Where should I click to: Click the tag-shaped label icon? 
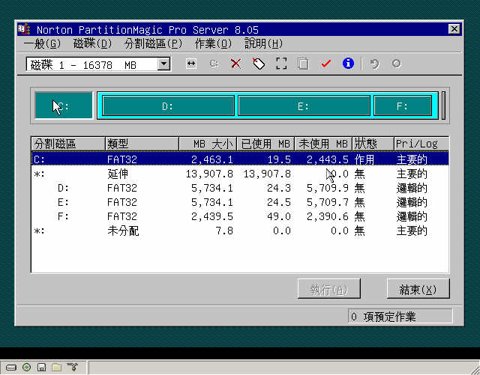(x=259, y=63)
